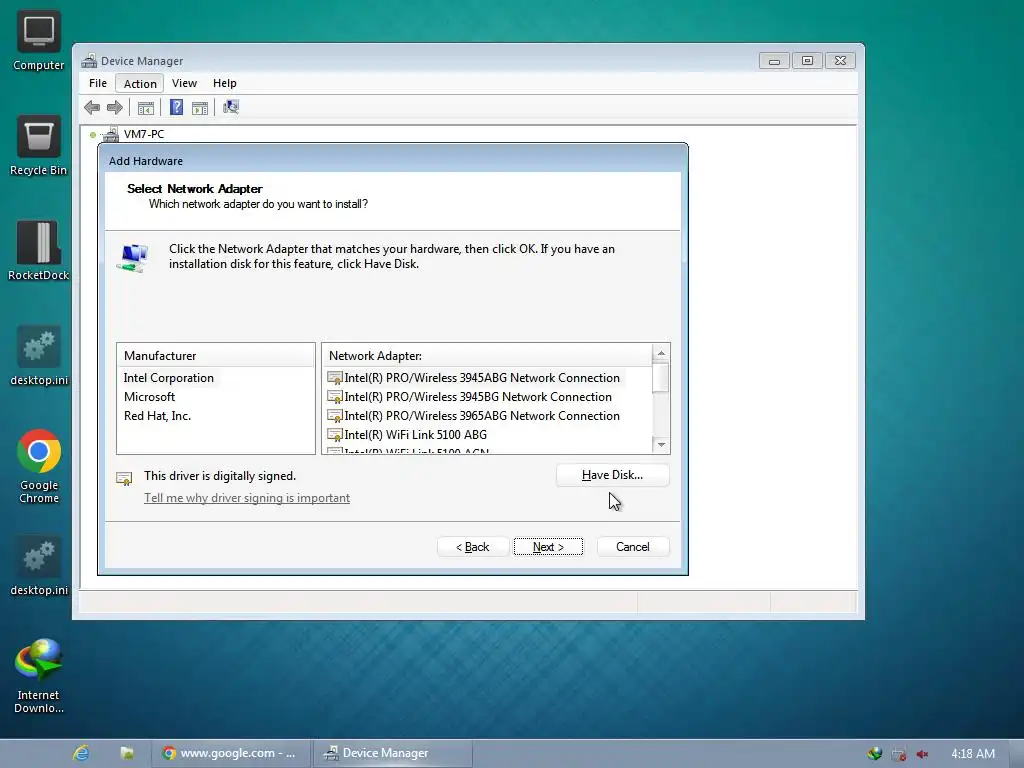Click the Forward arrow in Device Manager toolbar
The height and width of the screenshot is (768, 1024).
pyautogui.click(x=115, y=108)
